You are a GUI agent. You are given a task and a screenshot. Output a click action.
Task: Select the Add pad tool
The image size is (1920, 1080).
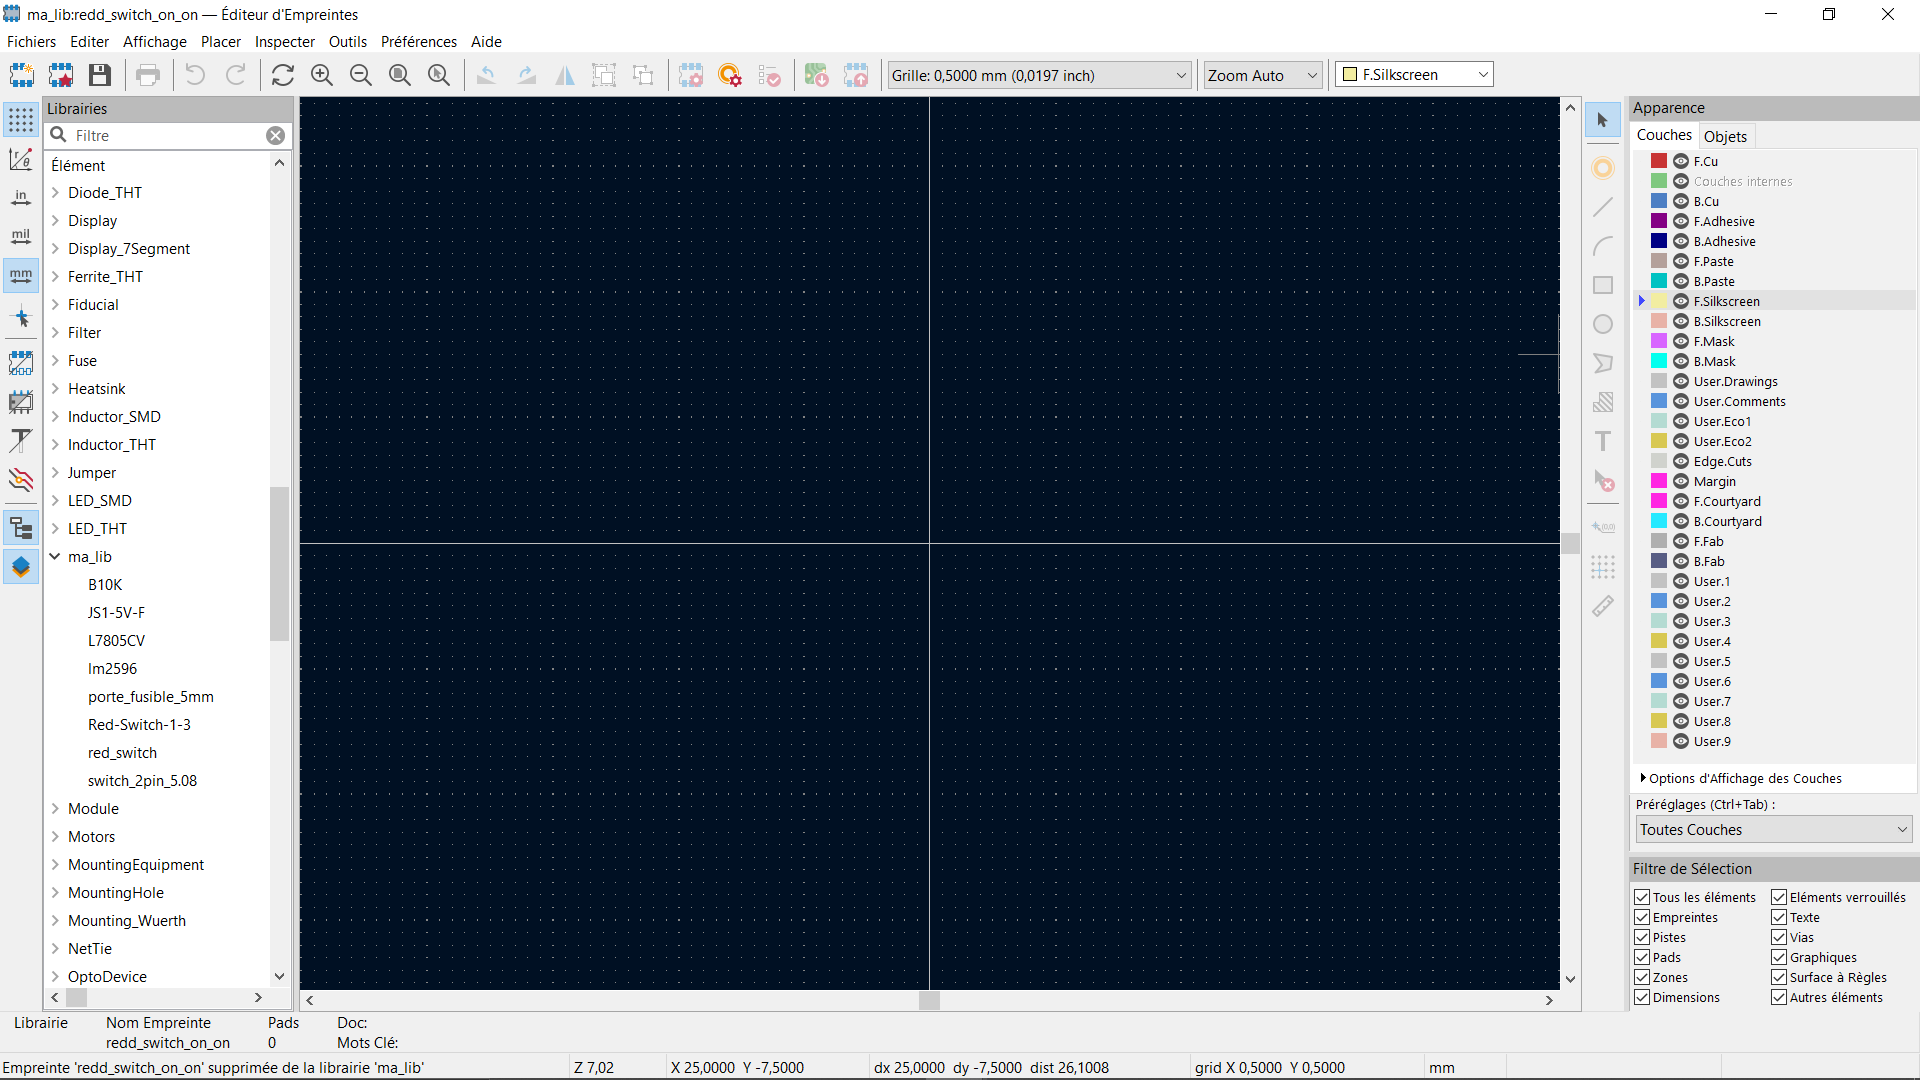click(x=1603, y=168)
